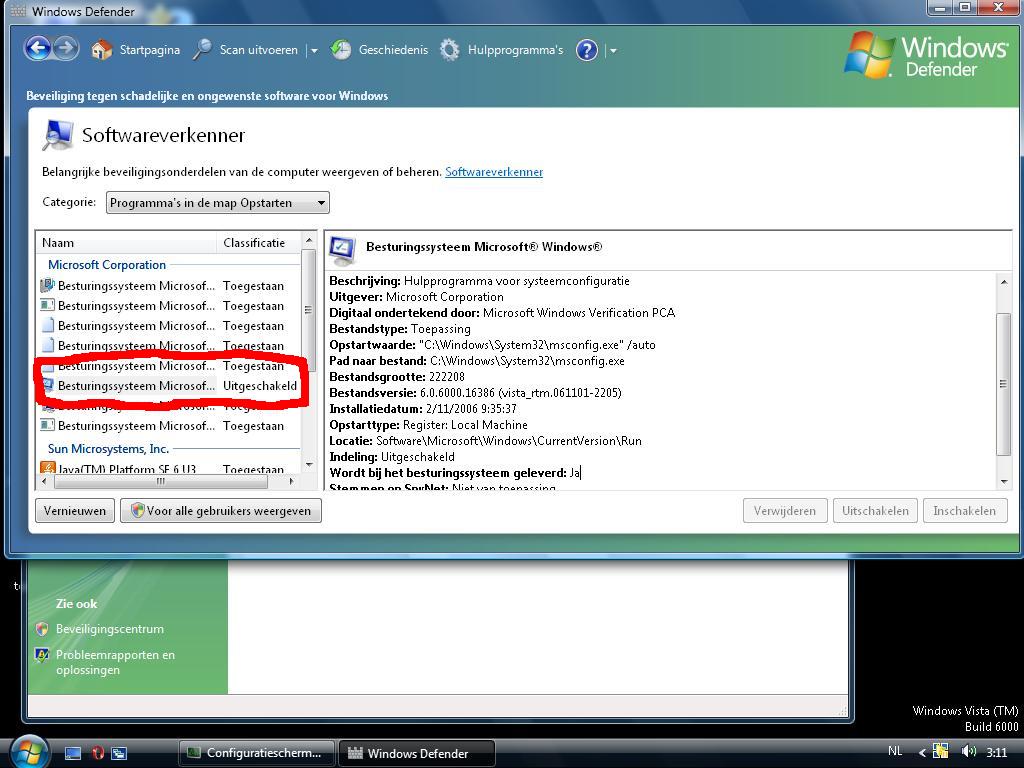Sort by the Classificatie column header
The height and width of the screenshot is (768, 1024).
pyautogui.click(x=259, y=243)
